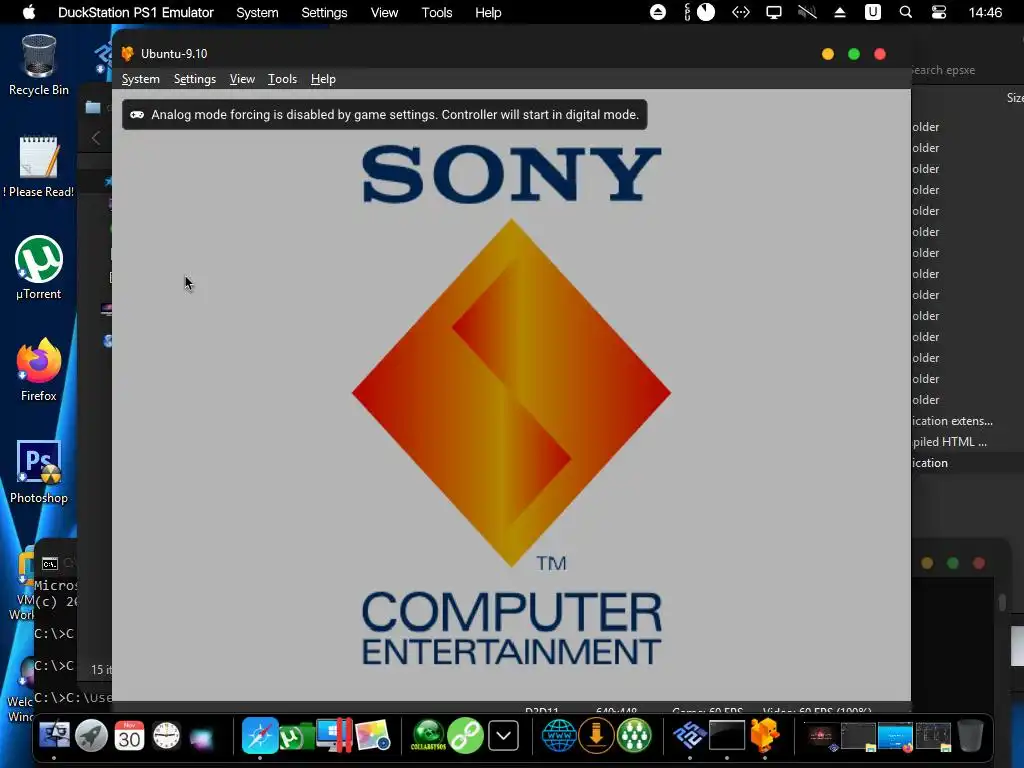Minimize the Ubuntu-9.10 window (yellow button)
This screenshot has height=768, width=1024.
827,54
